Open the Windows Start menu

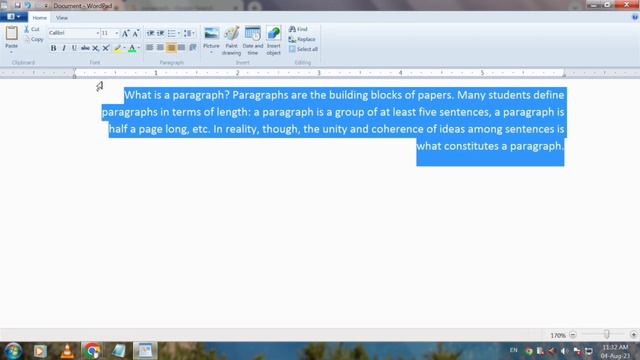(x=13, y=351)
